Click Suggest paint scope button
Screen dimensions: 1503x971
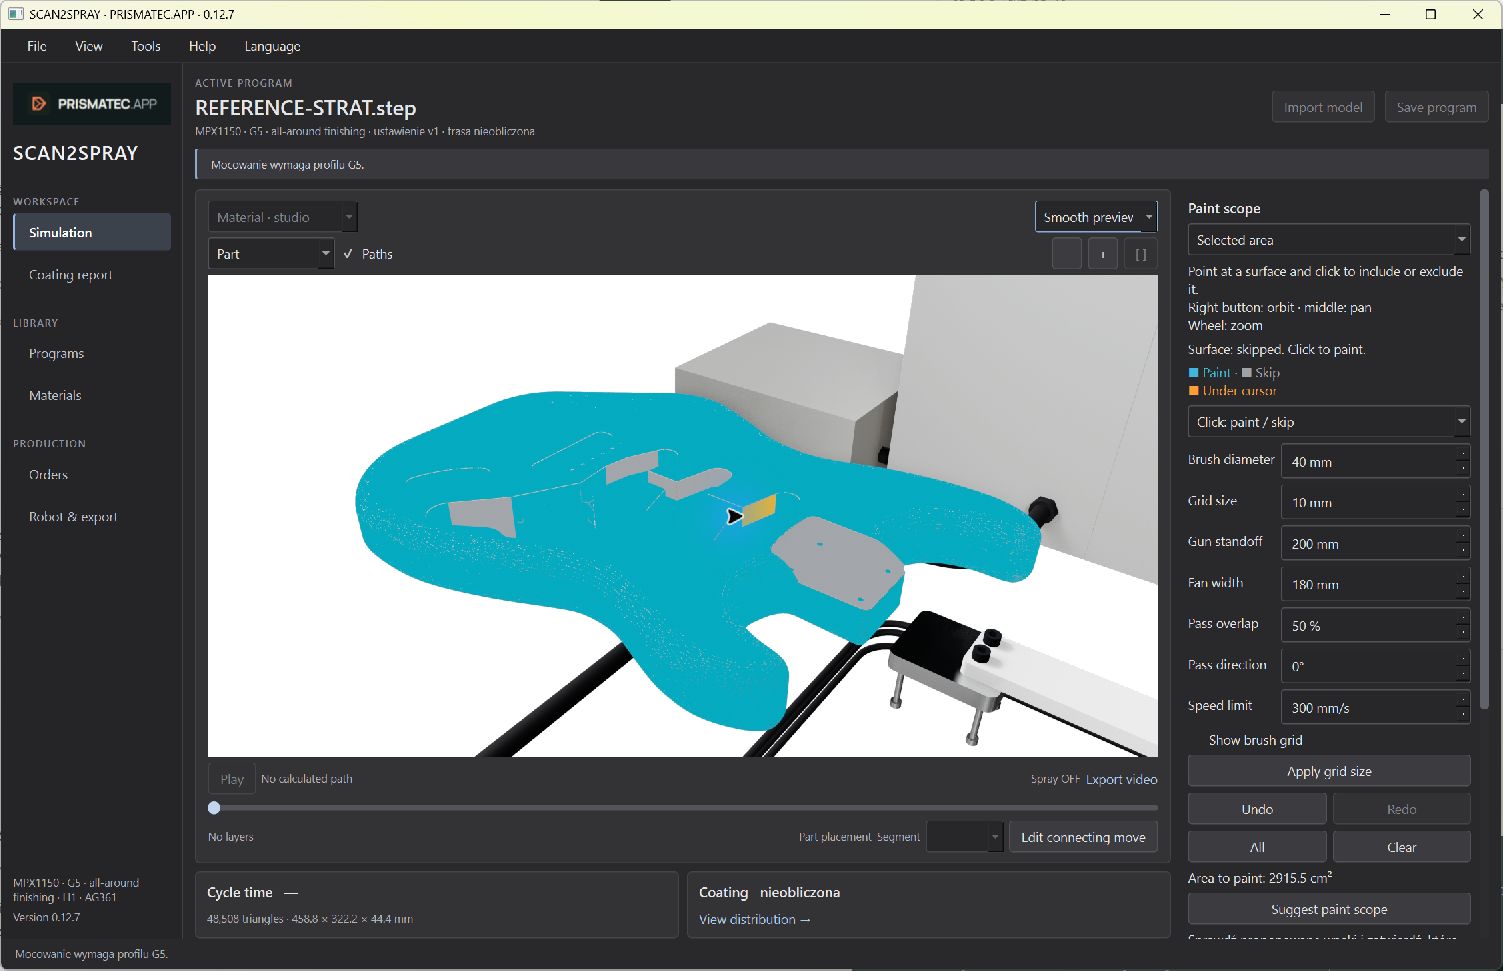(x=1329, y=909)
